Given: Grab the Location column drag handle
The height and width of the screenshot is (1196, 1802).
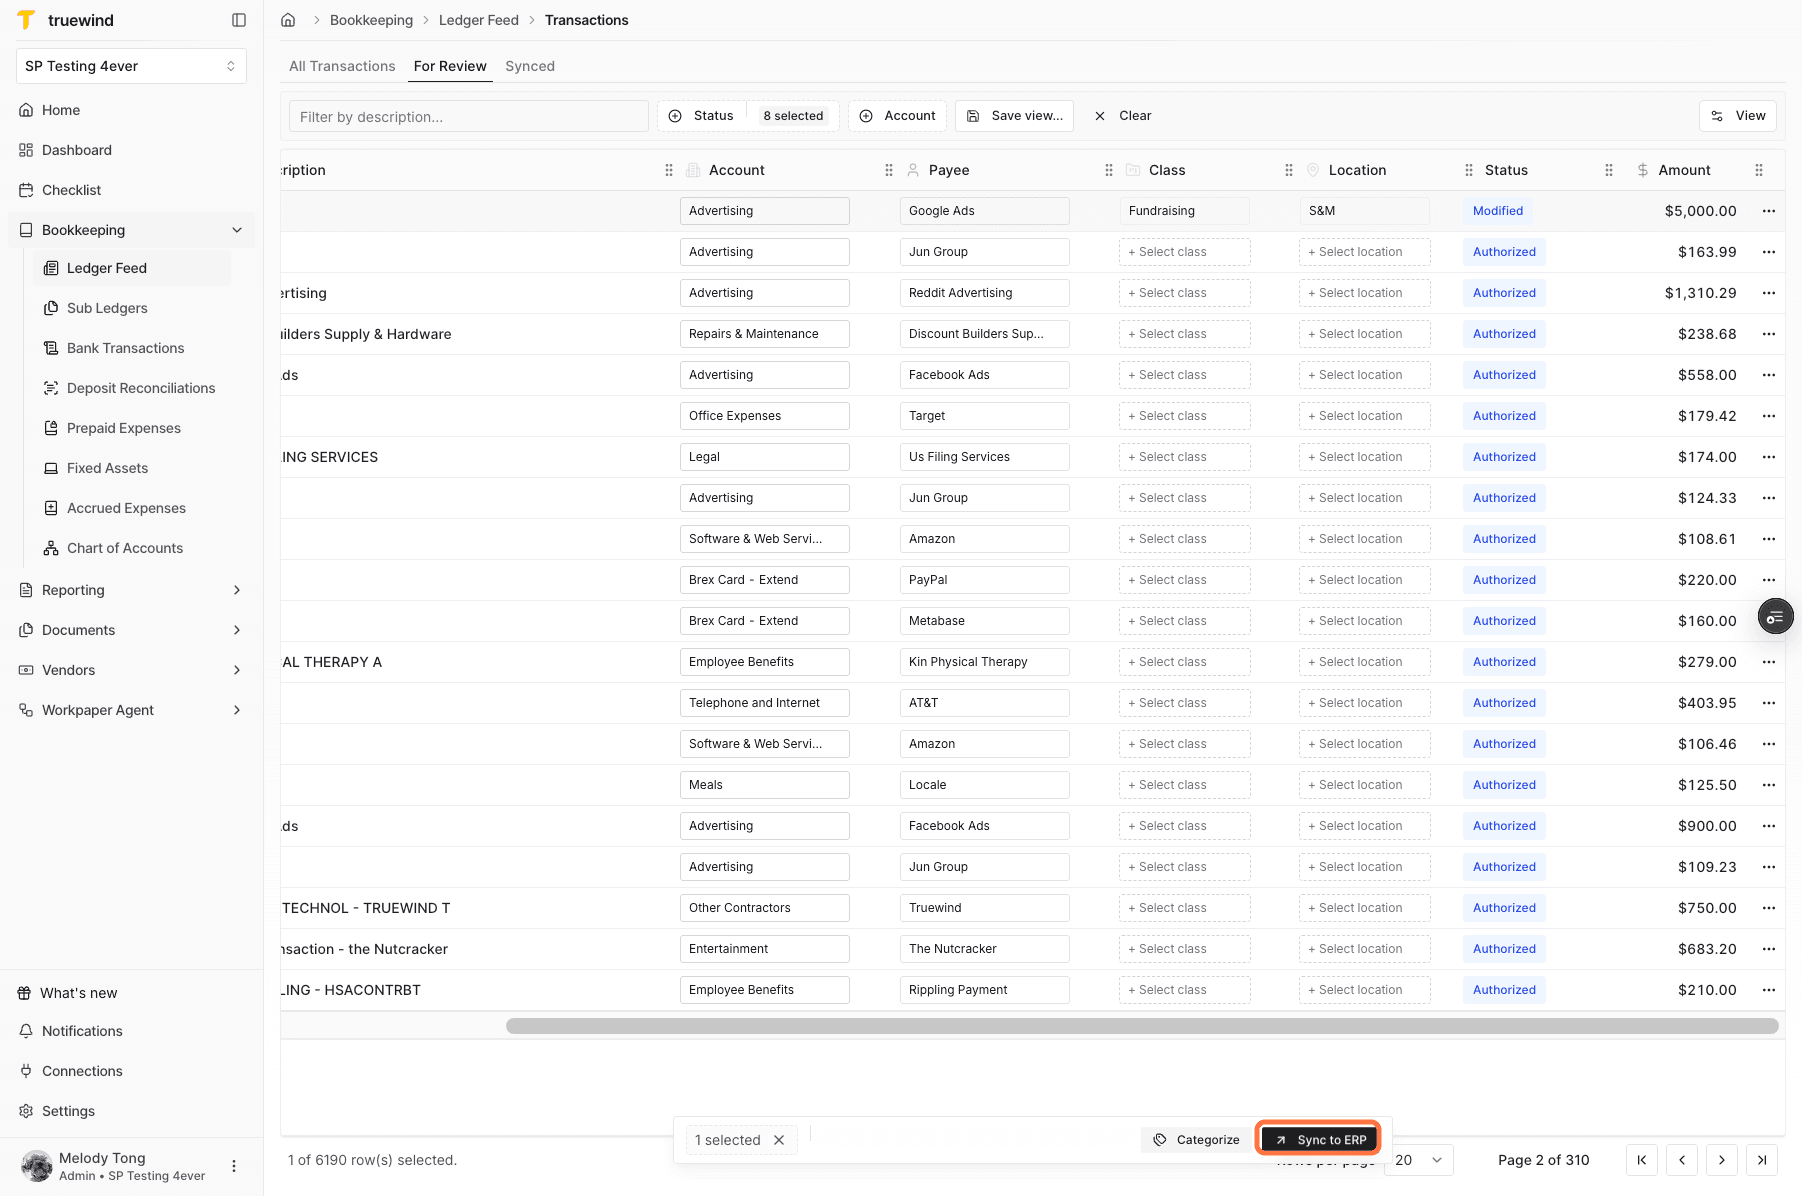Looking at the screenshot, I should point(1469,170).
